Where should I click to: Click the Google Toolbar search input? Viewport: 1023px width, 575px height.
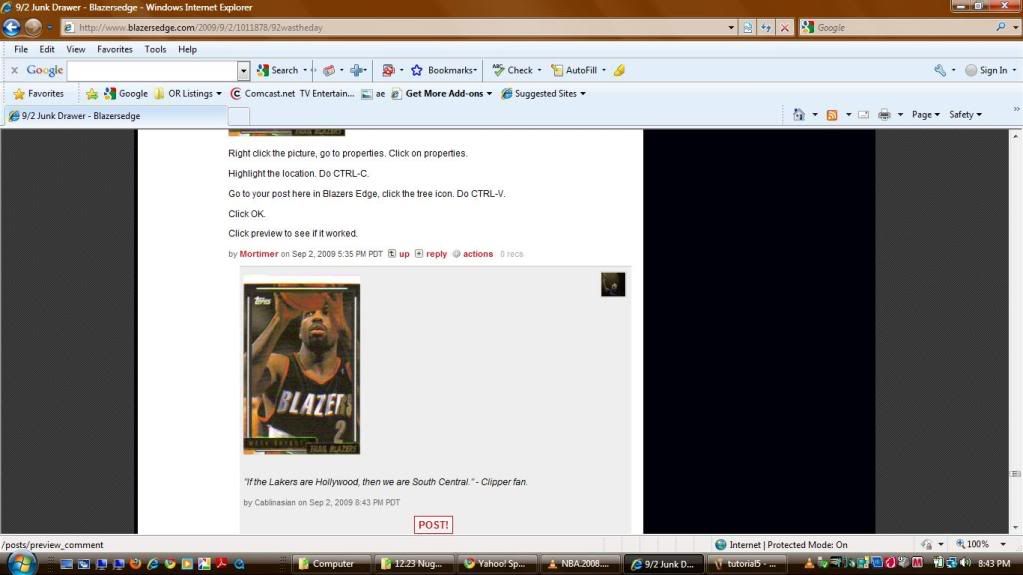click(x=153, y=70)
